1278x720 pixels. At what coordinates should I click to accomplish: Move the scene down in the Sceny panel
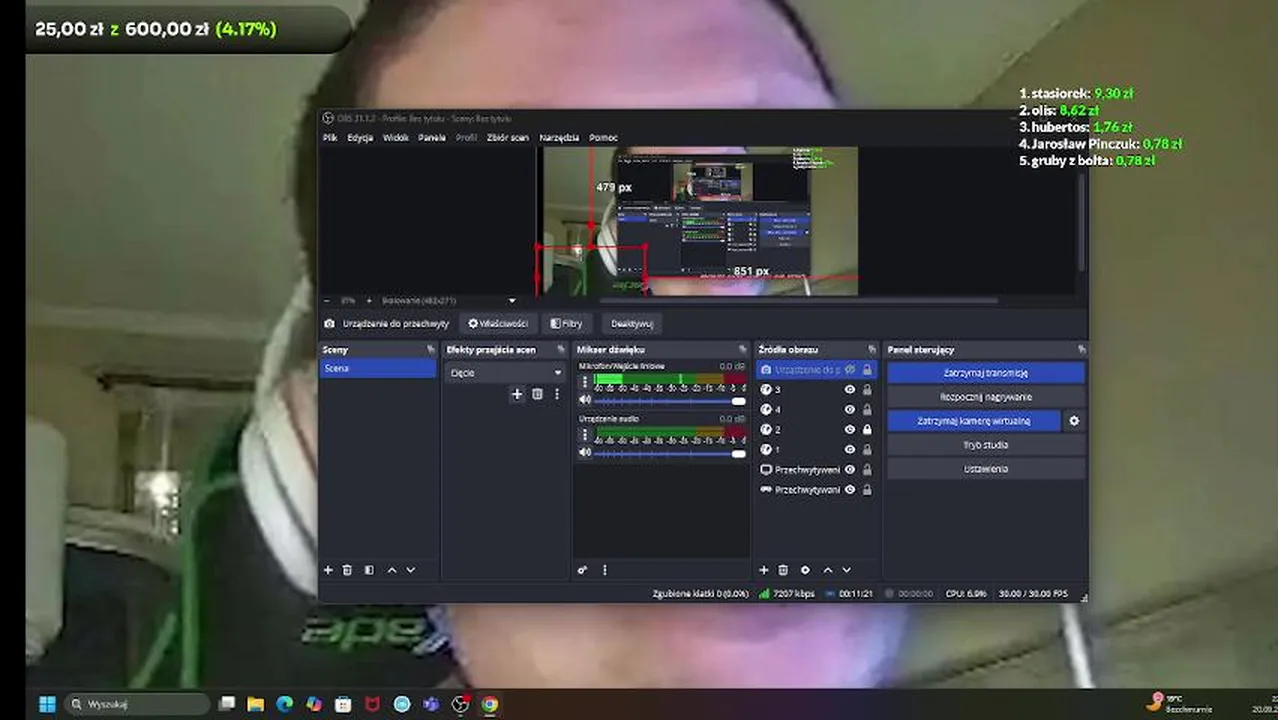point(410,570)
